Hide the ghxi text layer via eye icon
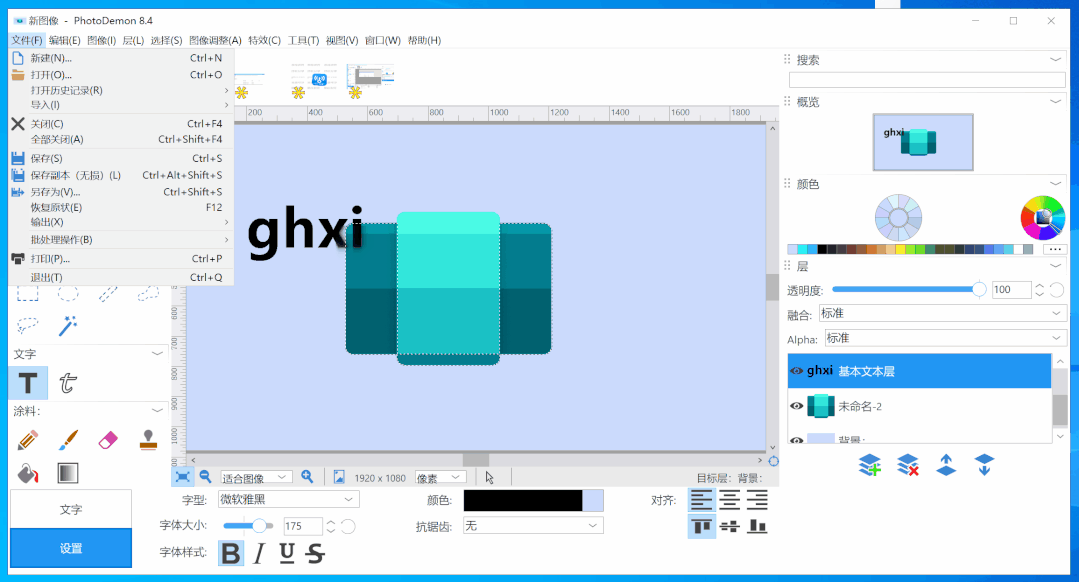This screenshot has height=582, width=1079. 797,371
